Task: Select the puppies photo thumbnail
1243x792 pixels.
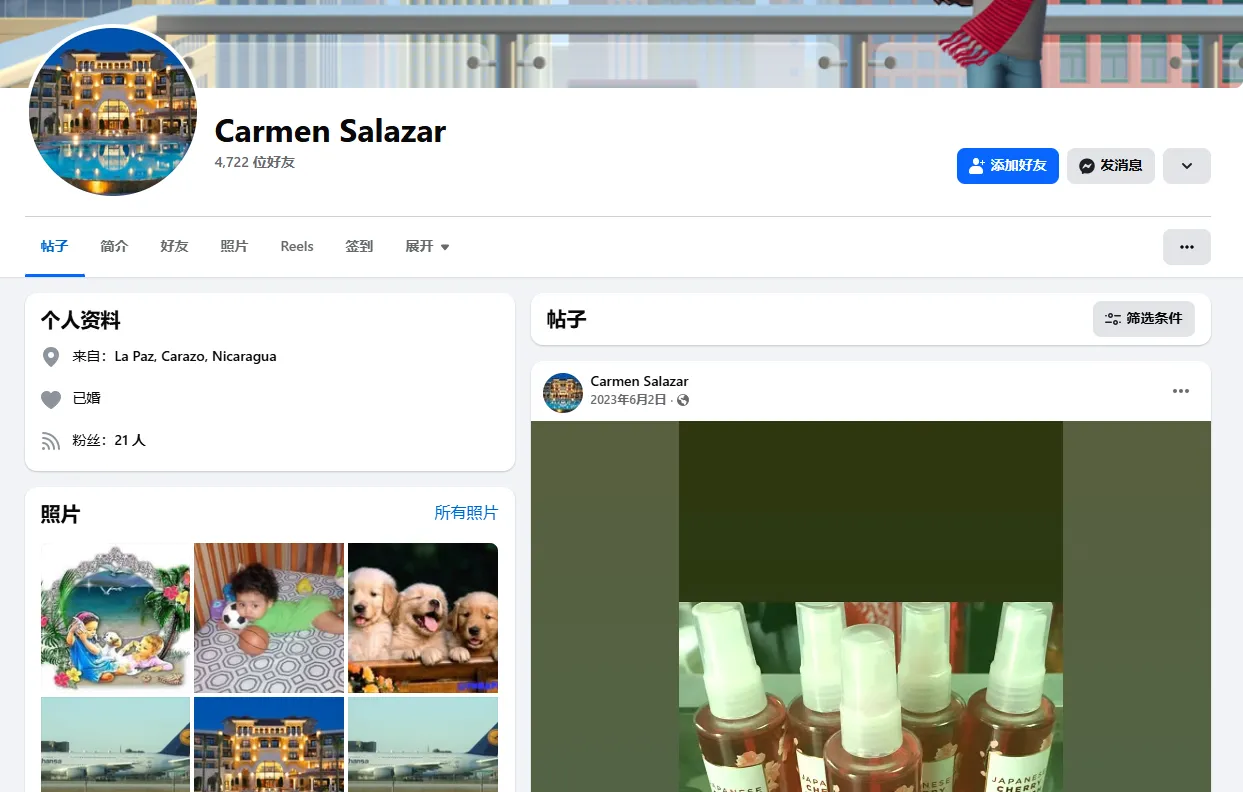Action: click(422, 617)
